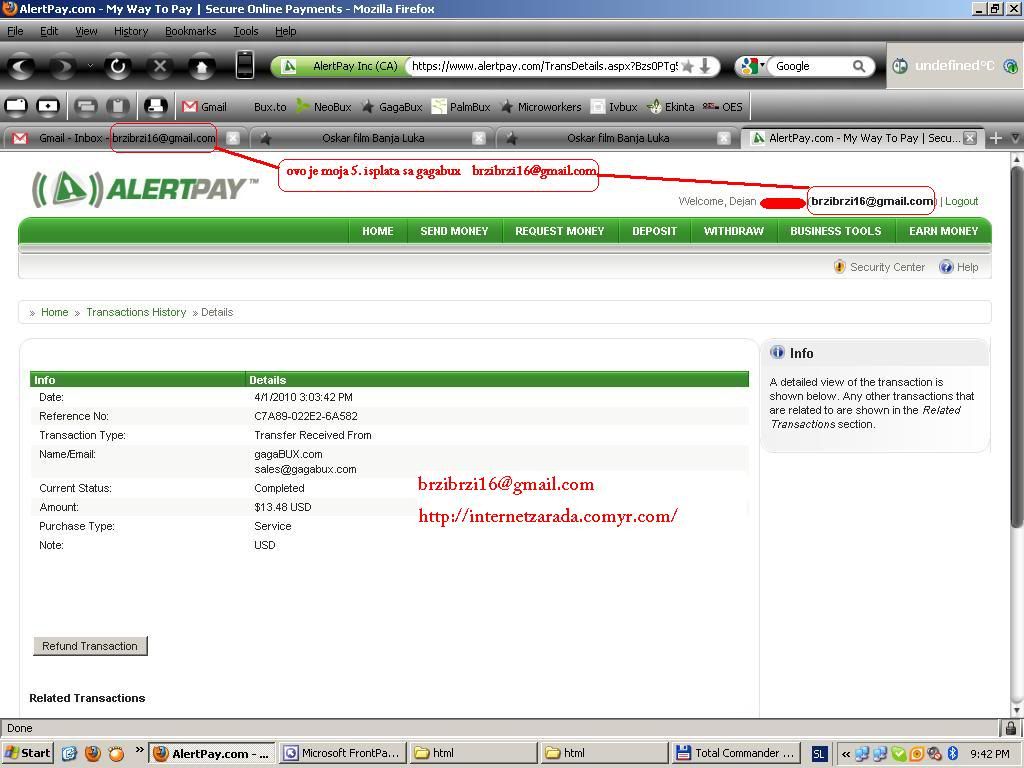Print the page with printer icon
Screen dimensions: 1024x768
155,106
